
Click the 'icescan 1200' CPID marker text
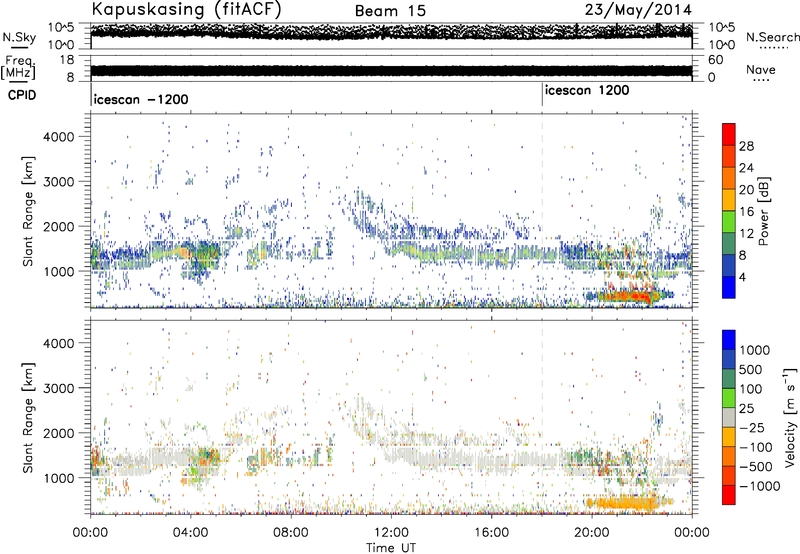(587, 91)
